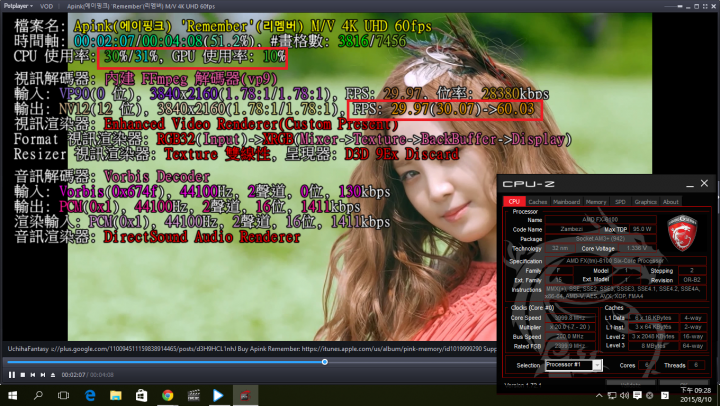Pause the video in PotPlayer
Image resolution: width=720 pixels, height=406 pixels.
pos(12,375)
